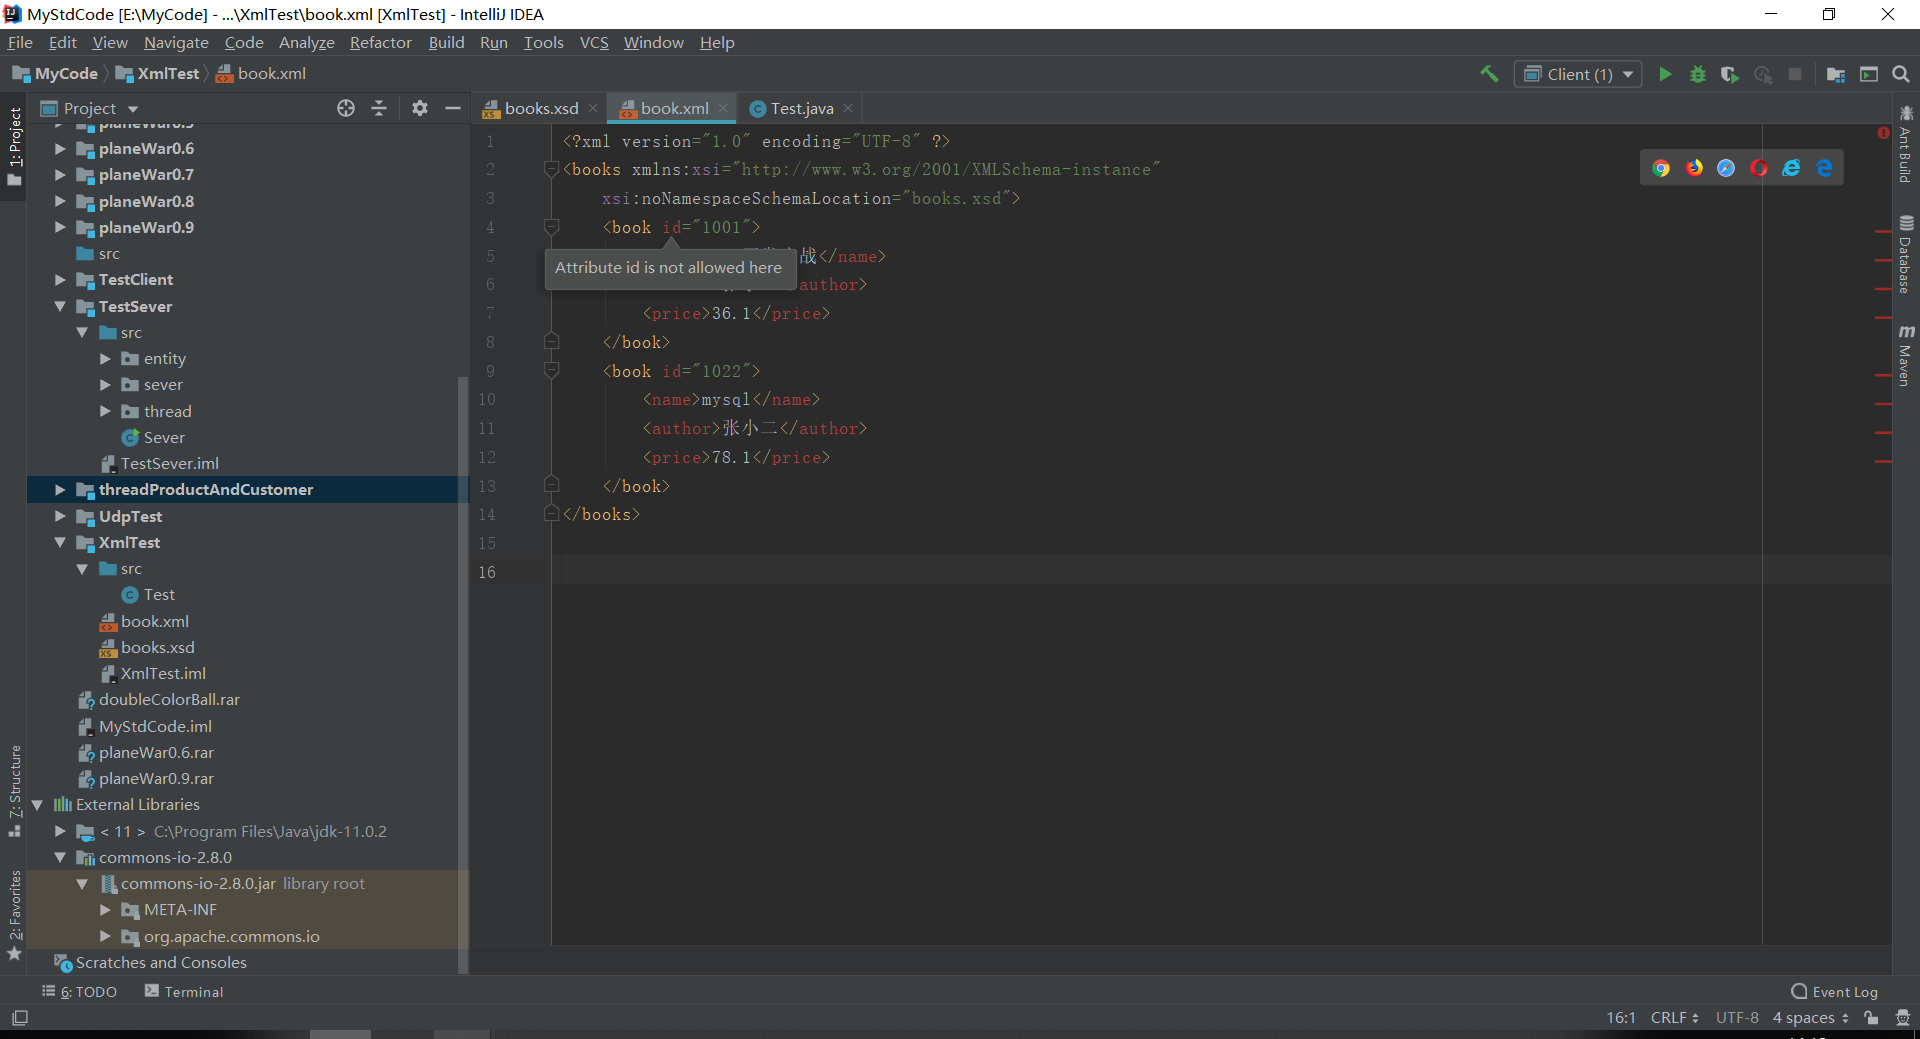Switch to the books.xsd tab
The image size is (1920, 1039).
(x=540, y=108)
